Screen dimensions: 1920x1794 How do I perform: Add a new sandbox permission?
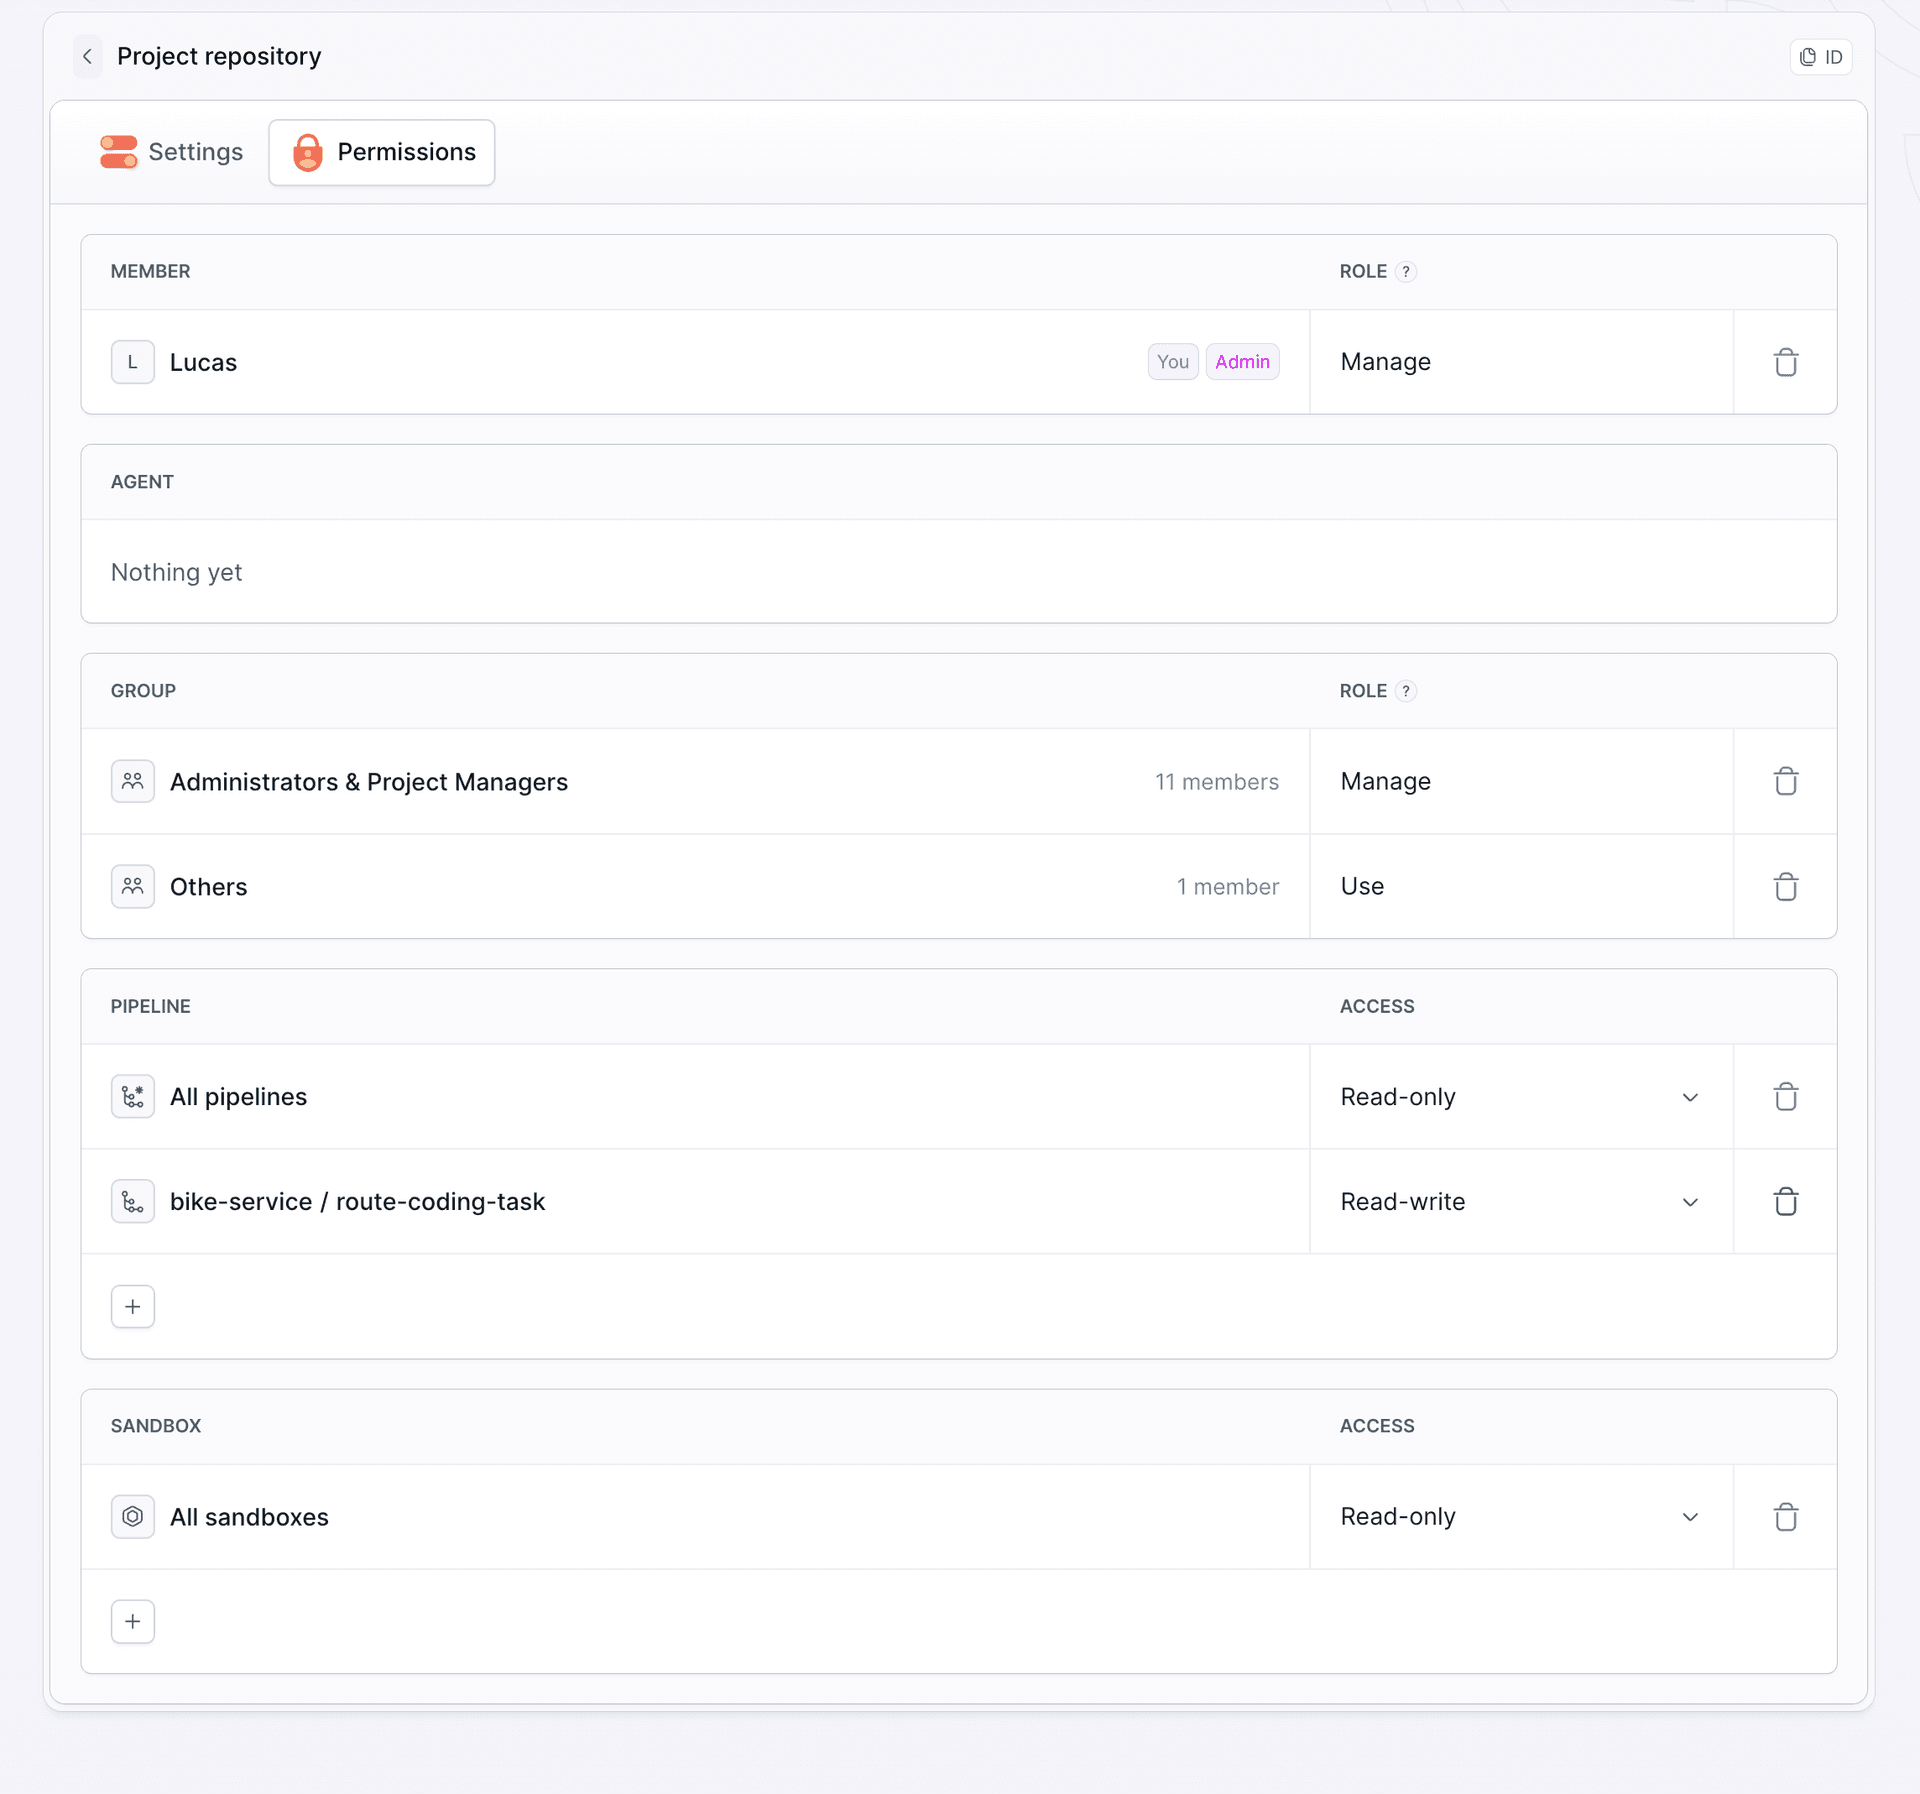tap(133, 1622)
